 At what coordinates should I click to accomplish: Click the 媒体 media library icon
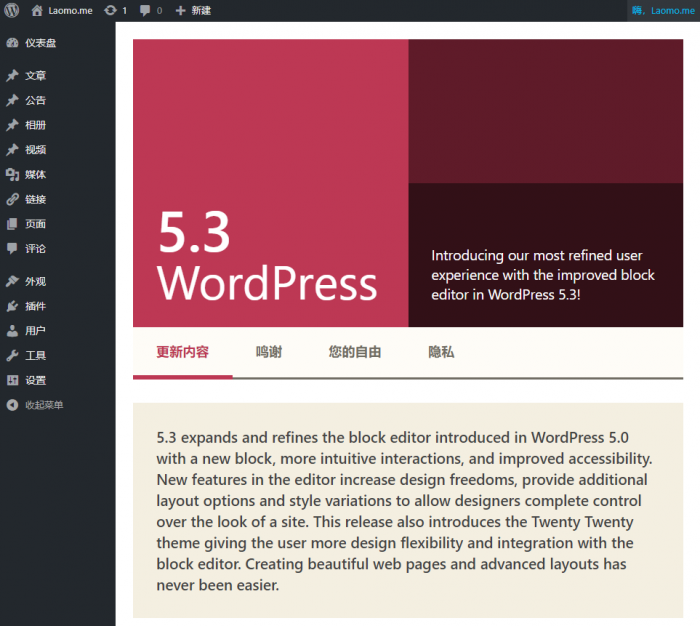(12, 174)
